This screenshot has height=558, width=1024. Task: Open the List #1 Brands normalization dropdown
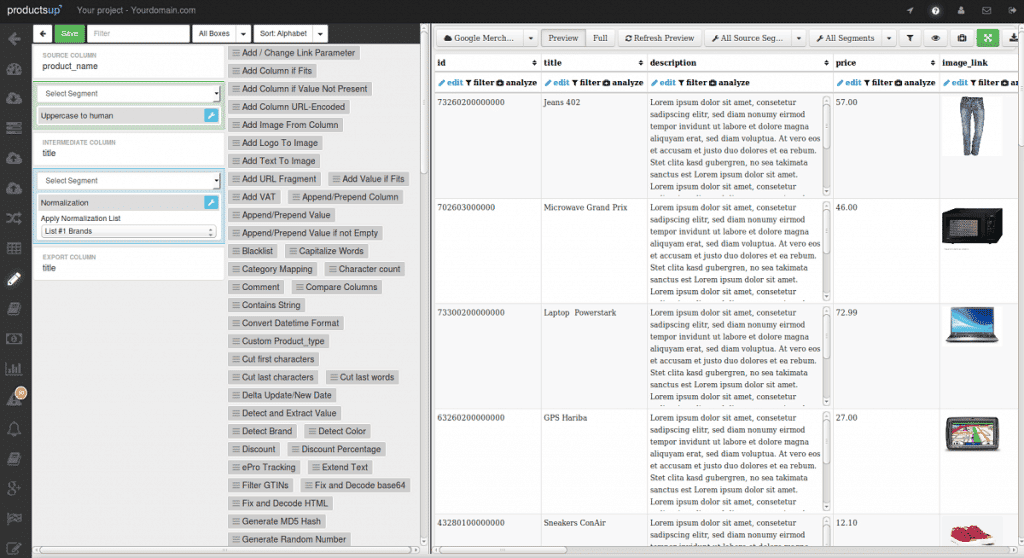click(x=128, y=231)
